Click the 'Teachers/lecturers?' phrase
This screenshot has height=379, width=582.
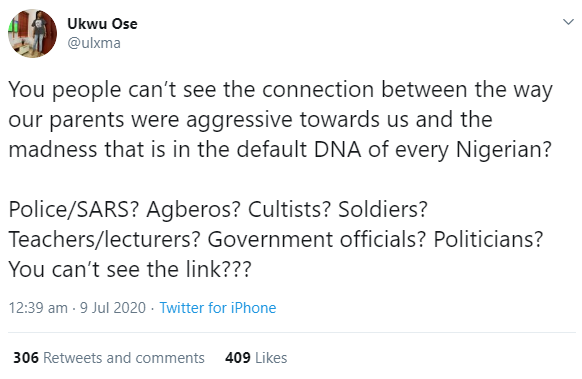104,239
